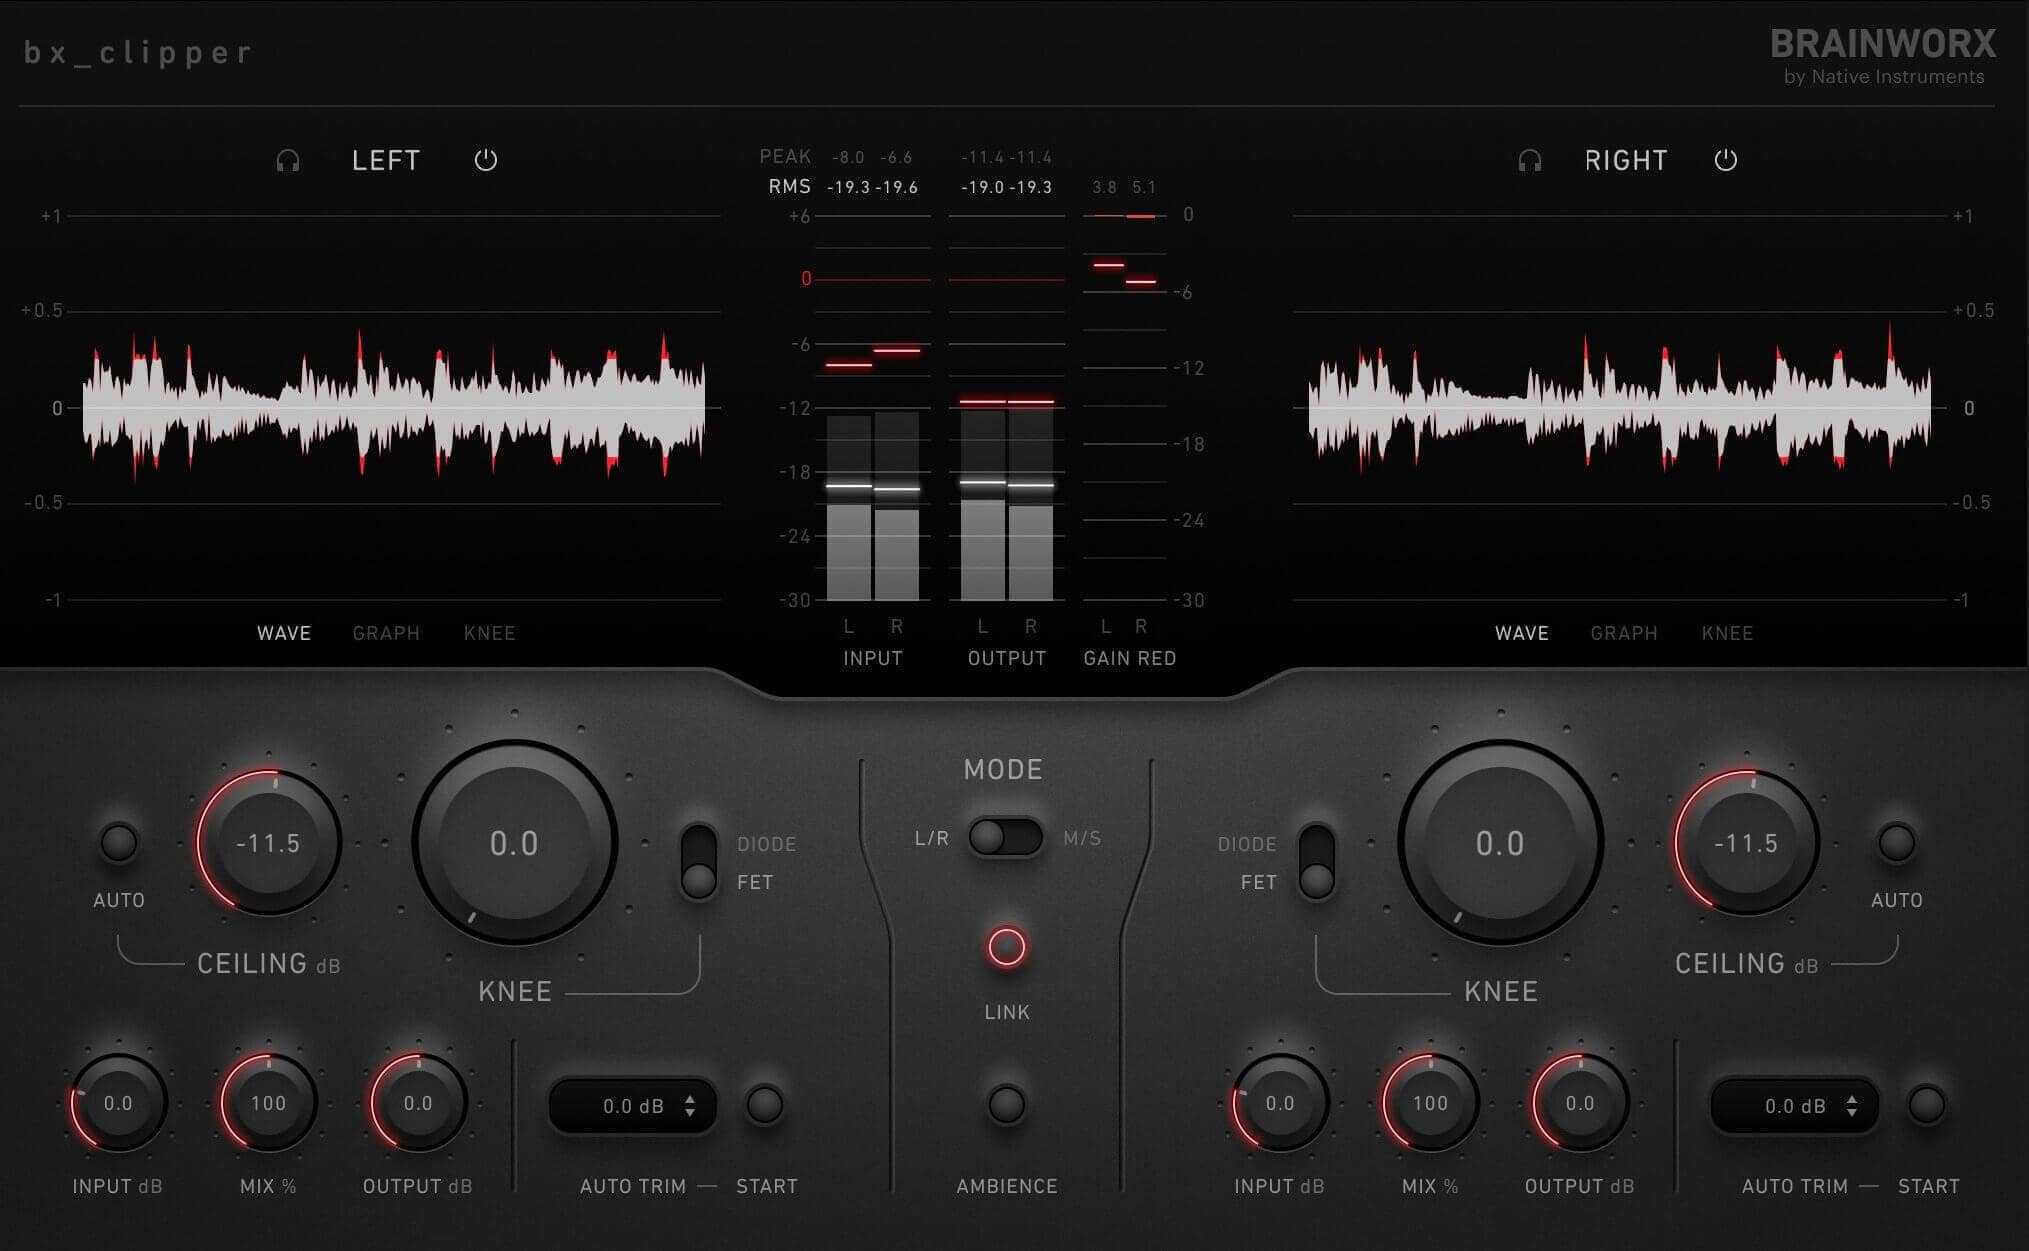2029x1251 pixels.
Task: Toggle the RIGHT channel power button
Action: click(x=1726, y=160)
